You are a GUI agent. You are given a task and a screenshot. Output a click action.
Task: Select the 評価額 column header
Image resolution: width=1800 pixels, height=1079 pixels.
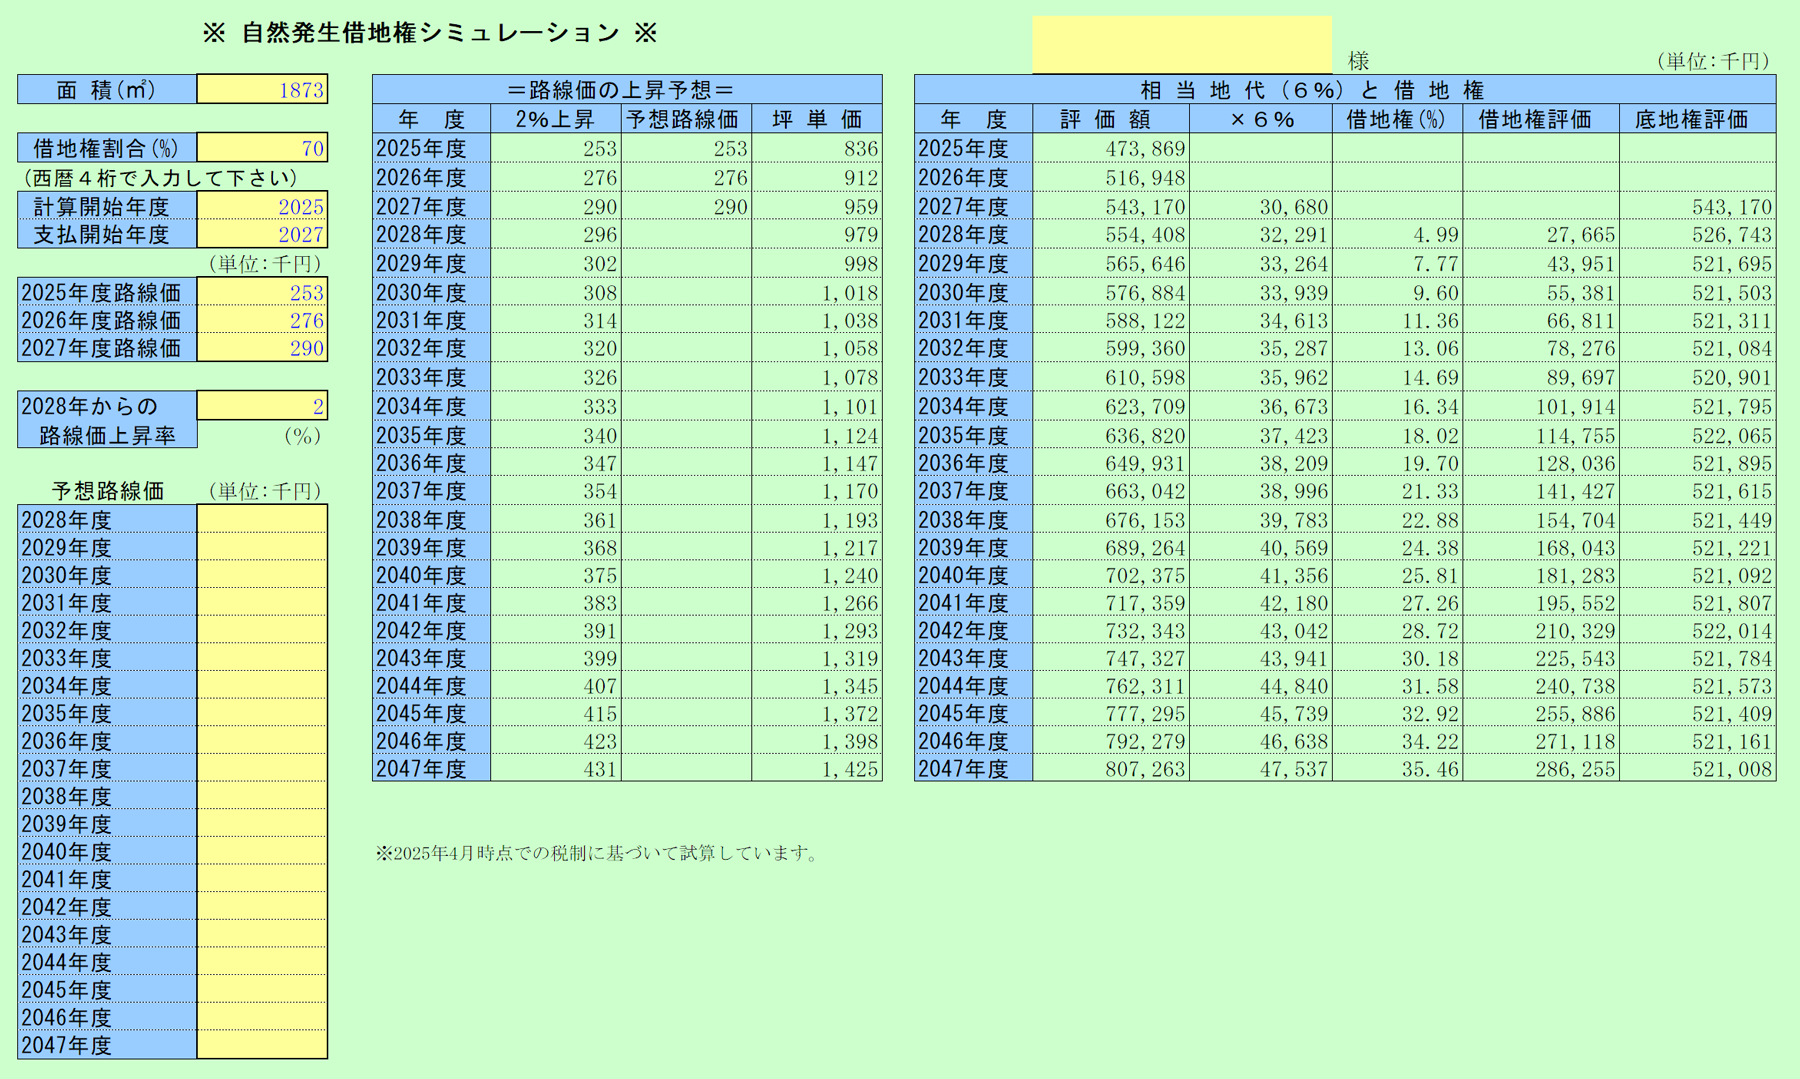click(x=1111, y=119)
